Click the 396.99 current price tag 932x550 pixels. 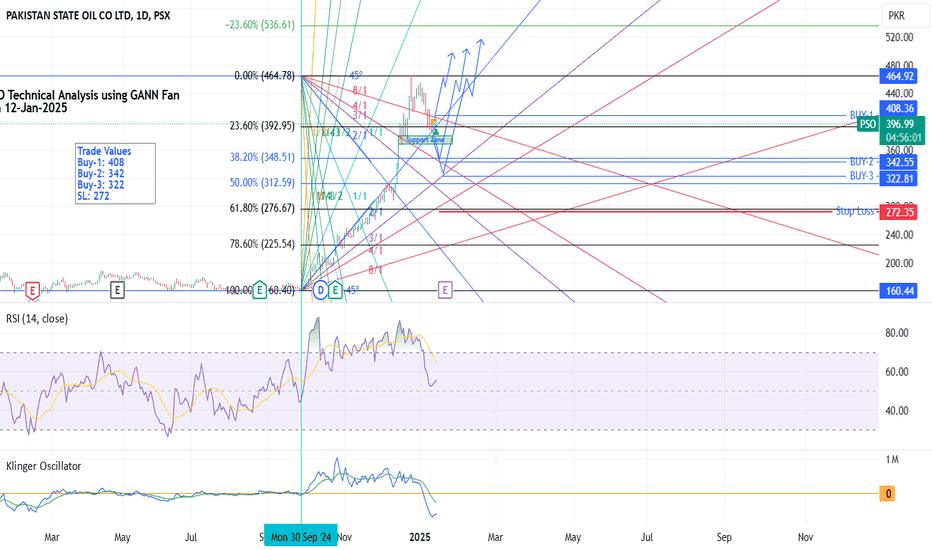[901, 124]
